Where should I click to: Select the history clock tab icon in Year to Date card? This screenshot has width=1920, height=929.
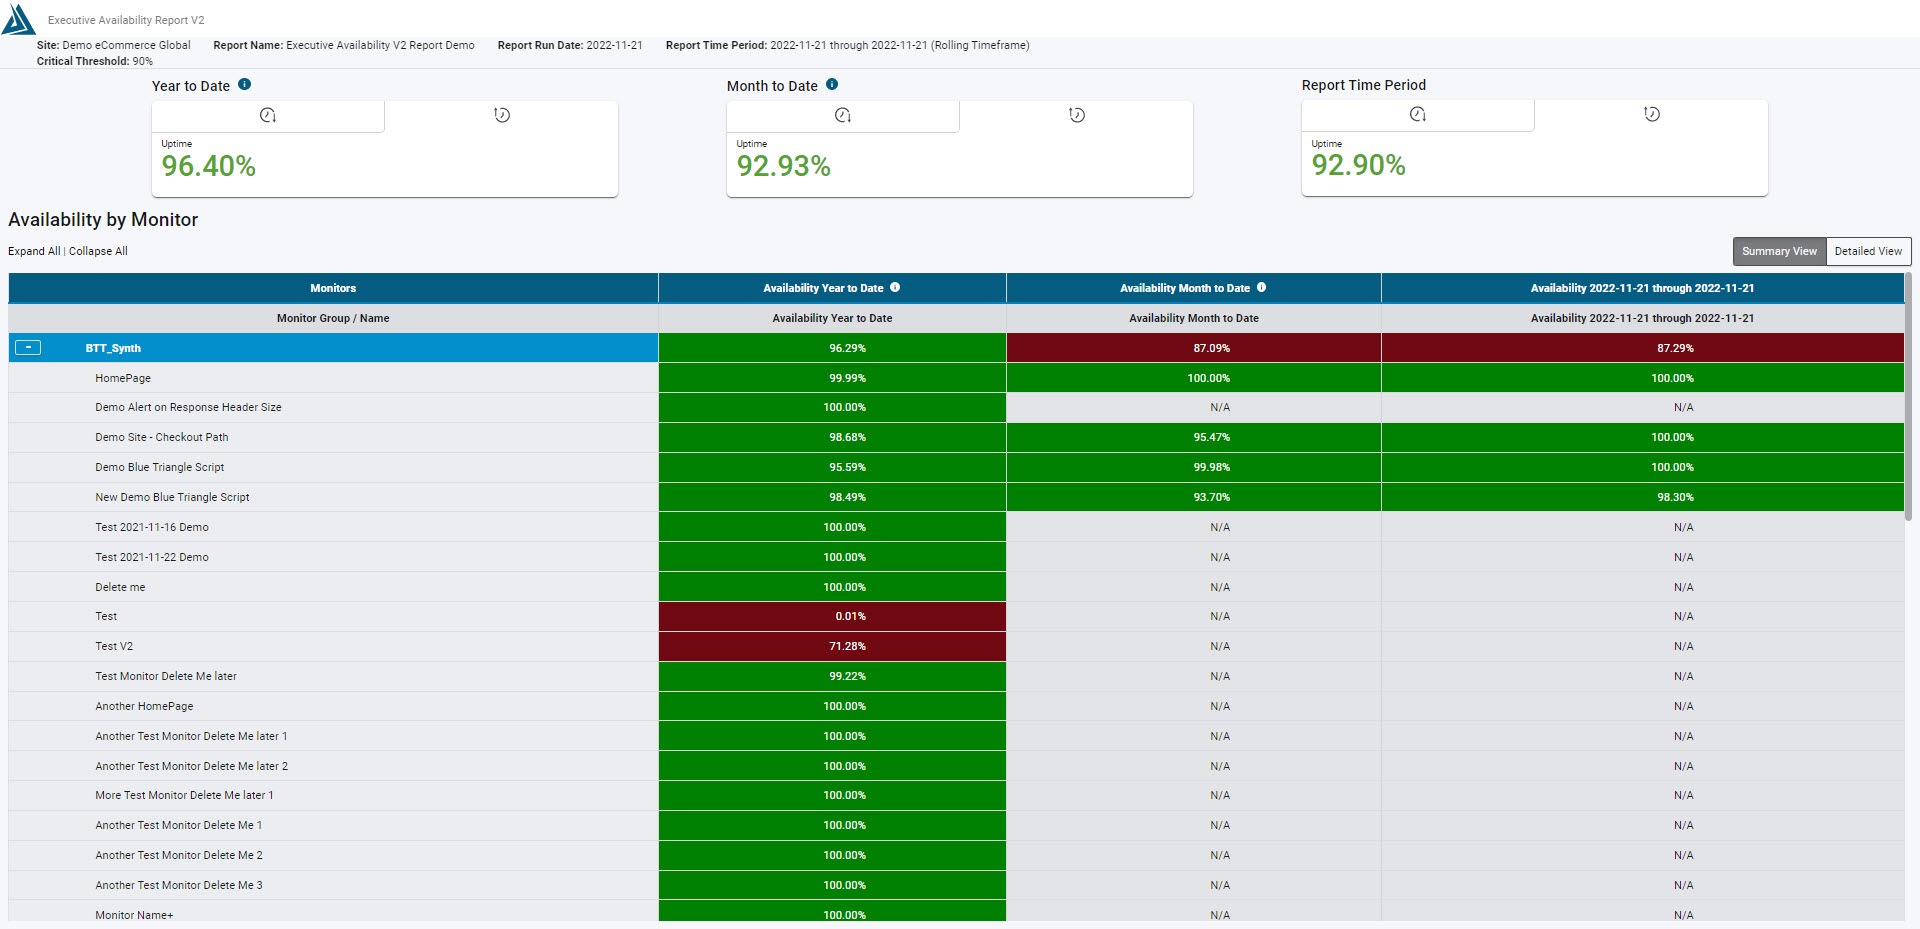tap(502, 116)
